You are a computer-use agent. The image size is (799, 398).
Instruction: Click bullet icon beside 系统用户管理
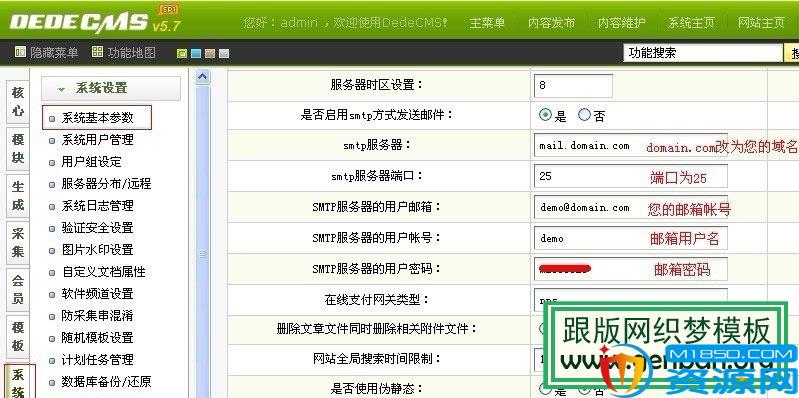pyautogui.click(x=51, y=141)
